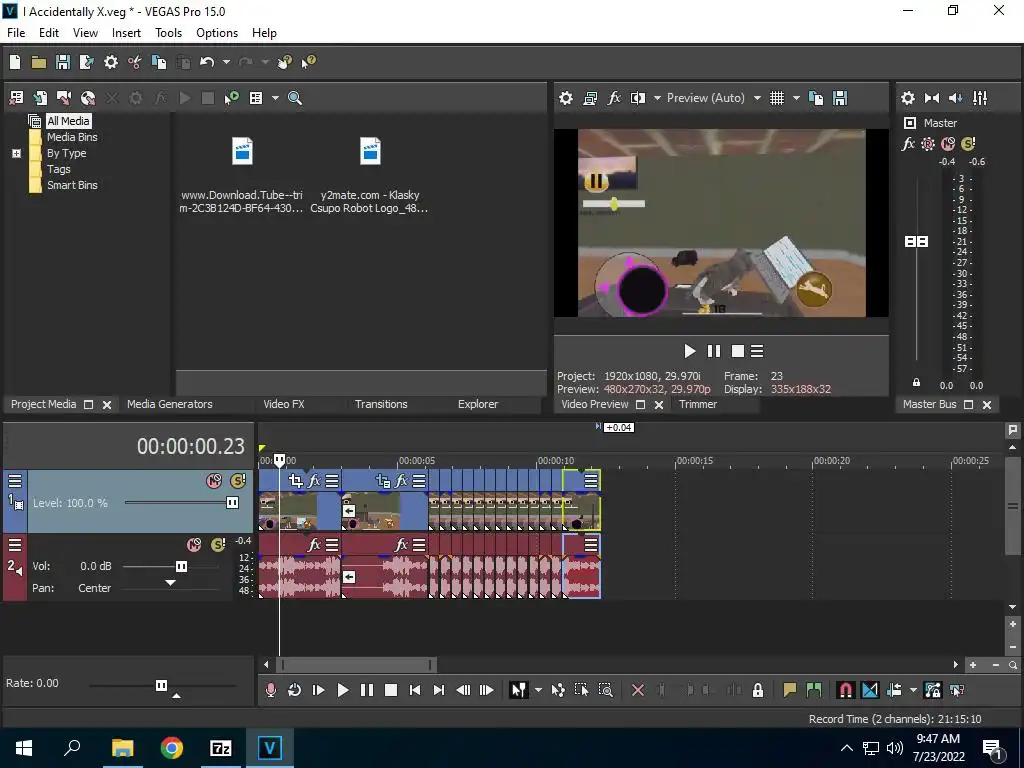1024x768 pixels.
Task: Copy preview snapshot to clipboard
Action: (816, 98)
